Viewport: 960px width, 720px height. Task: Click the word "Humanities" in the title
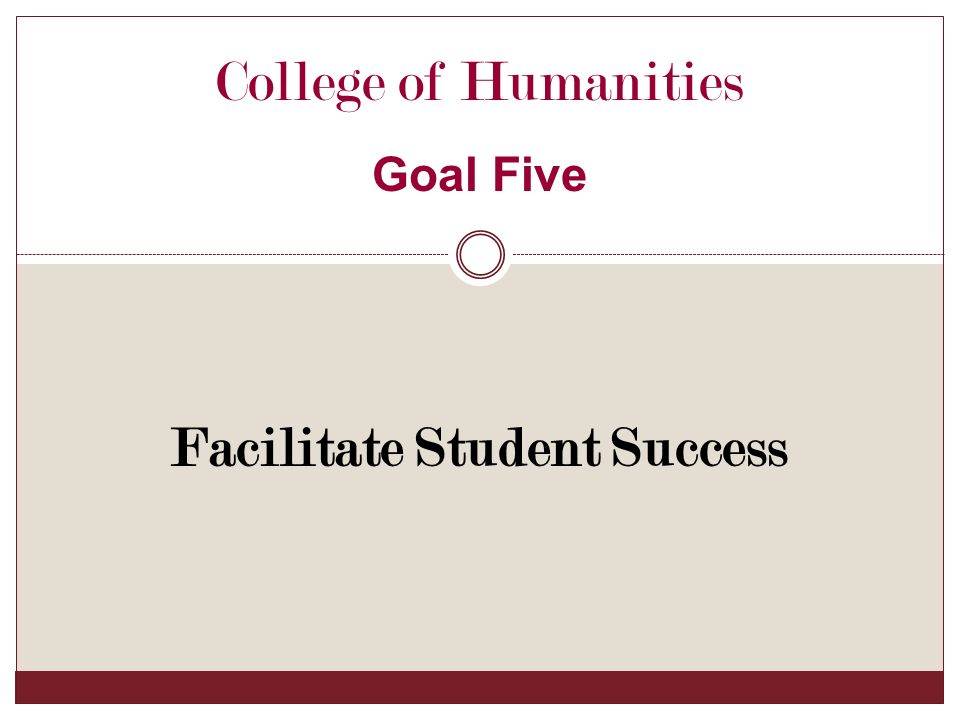click(x=602, y=81)
